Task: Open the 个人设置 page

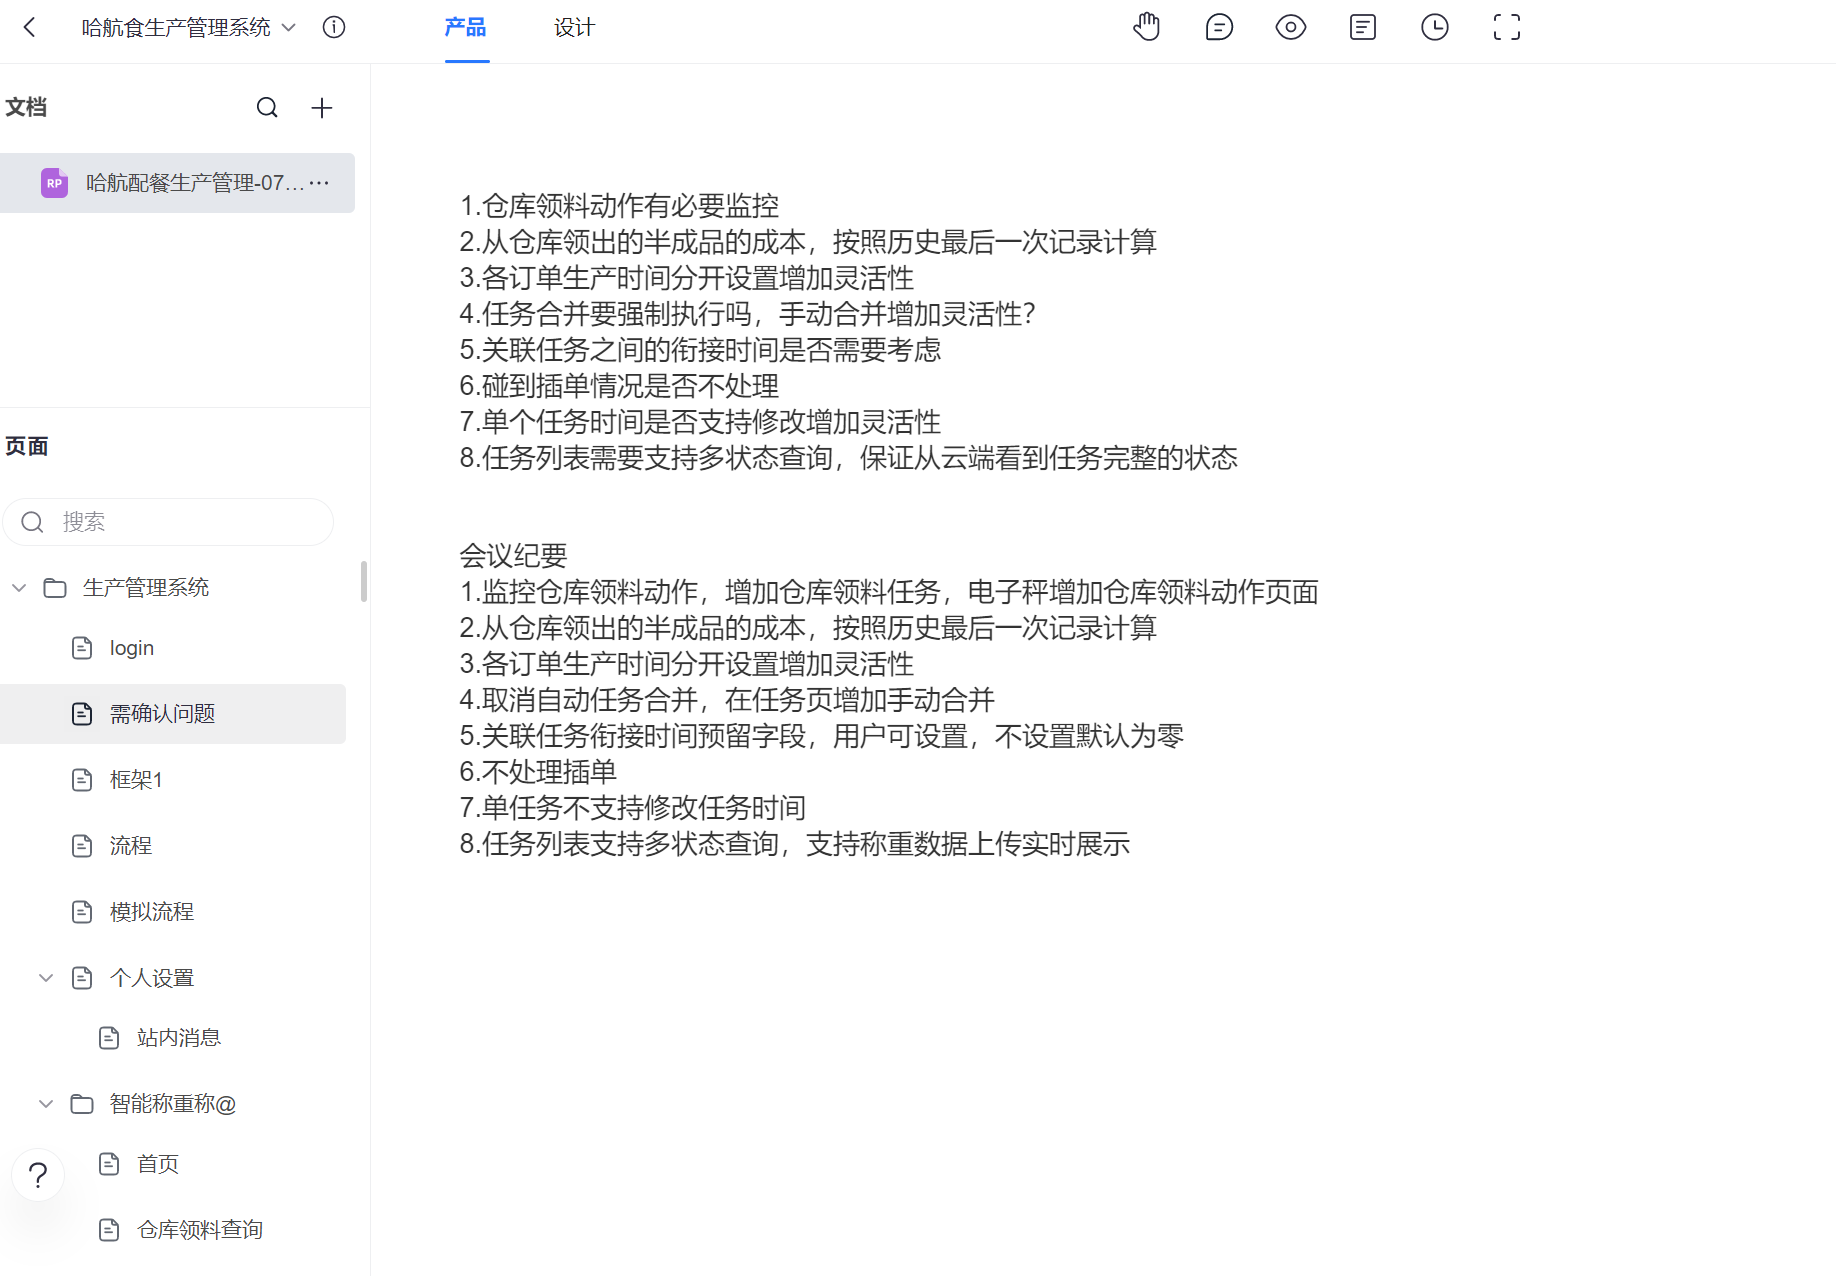Action: click(152, 978)
